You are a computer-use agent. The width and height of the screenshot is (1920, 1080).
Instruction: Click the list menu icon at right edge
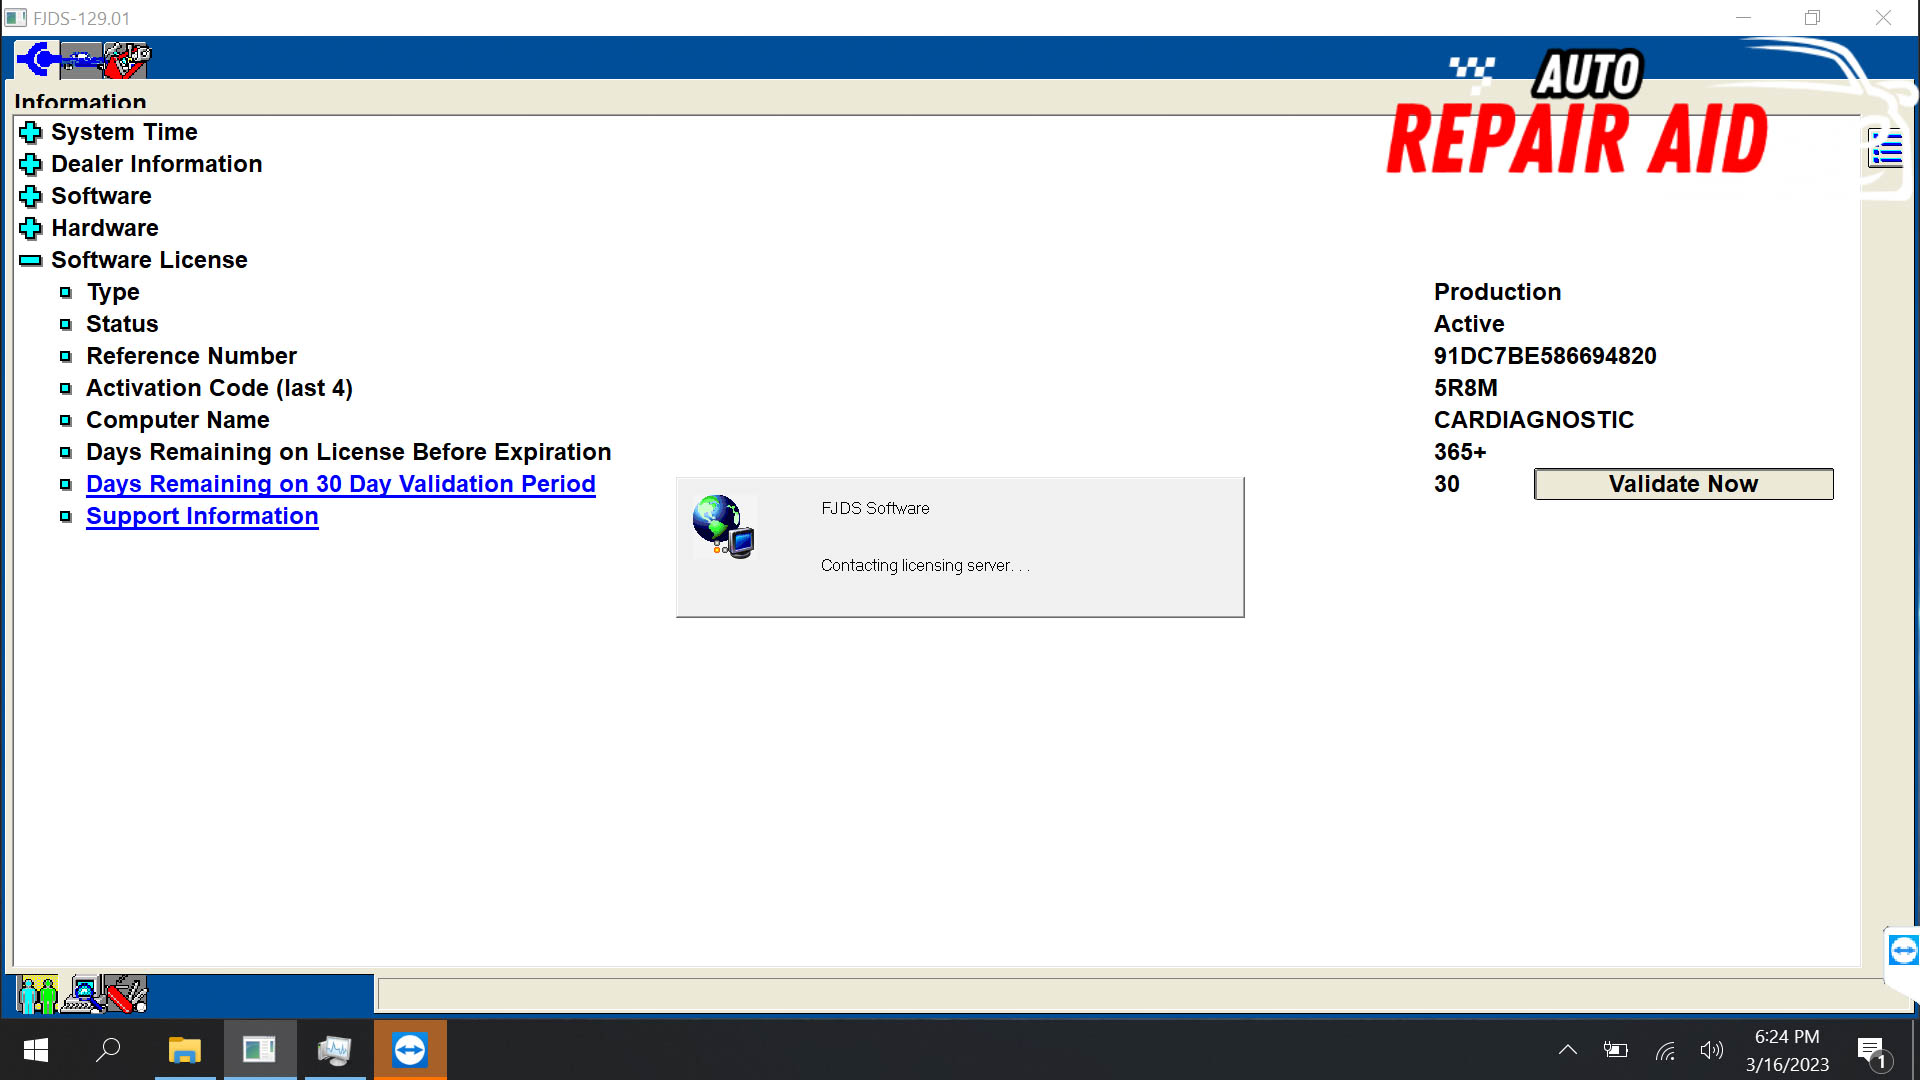tap(1886, 148)
